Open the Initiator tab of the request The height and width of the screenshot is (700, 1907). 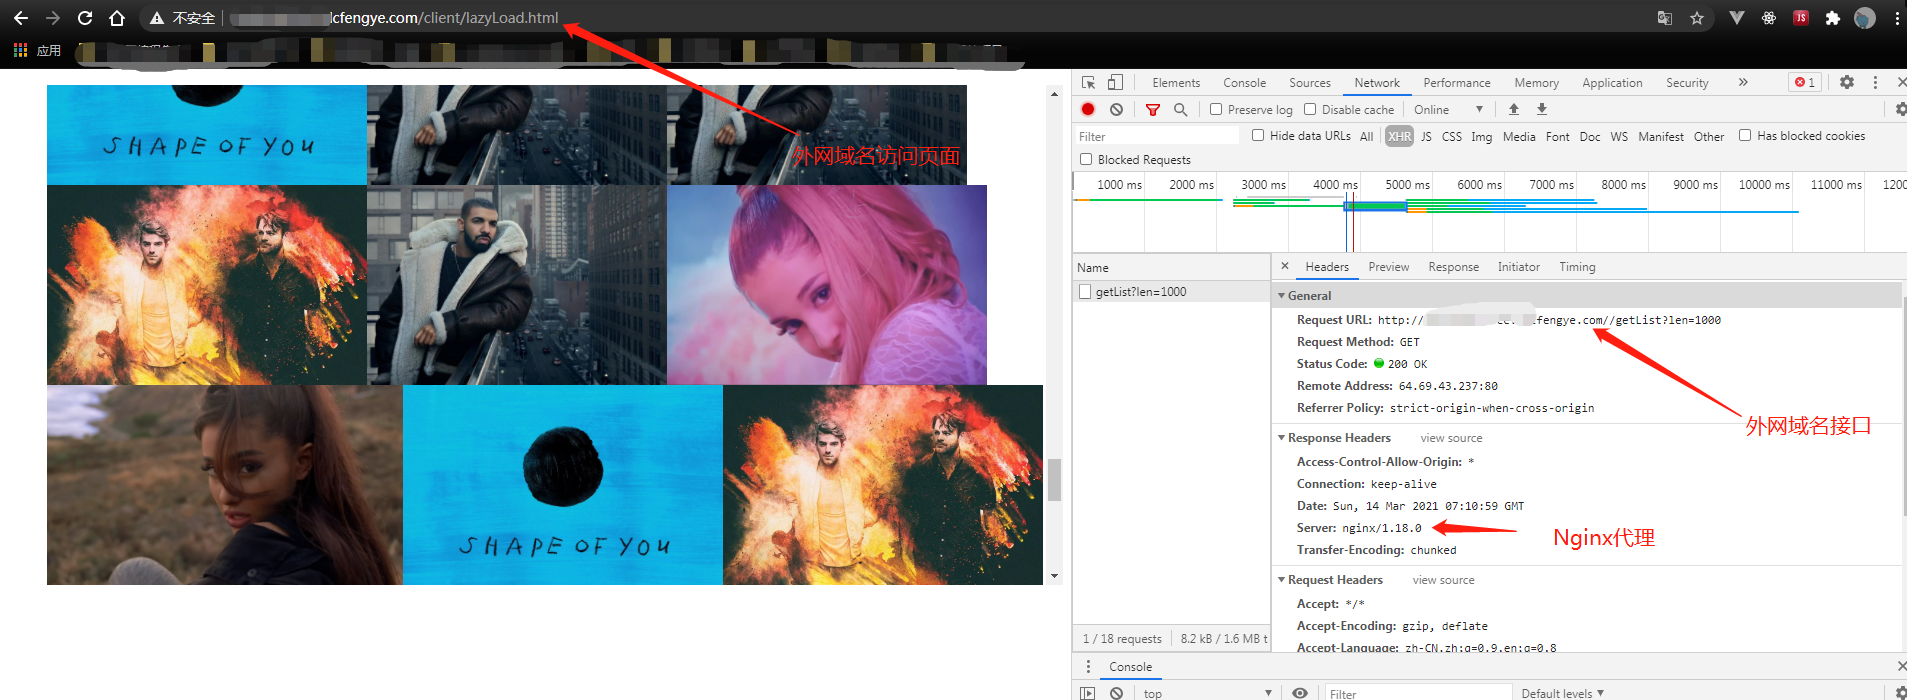coord(1519,266)
